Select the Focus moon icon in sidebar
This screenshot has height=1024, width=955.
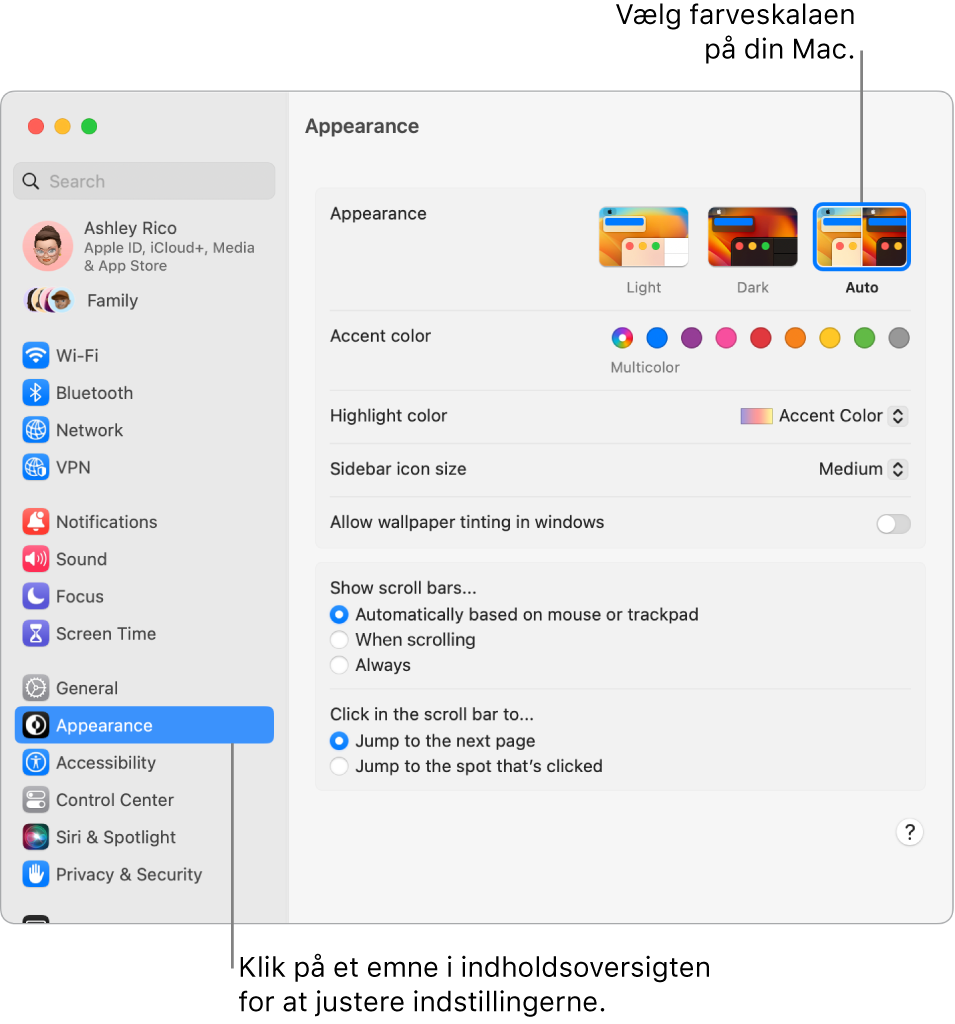tap(36, 596)
